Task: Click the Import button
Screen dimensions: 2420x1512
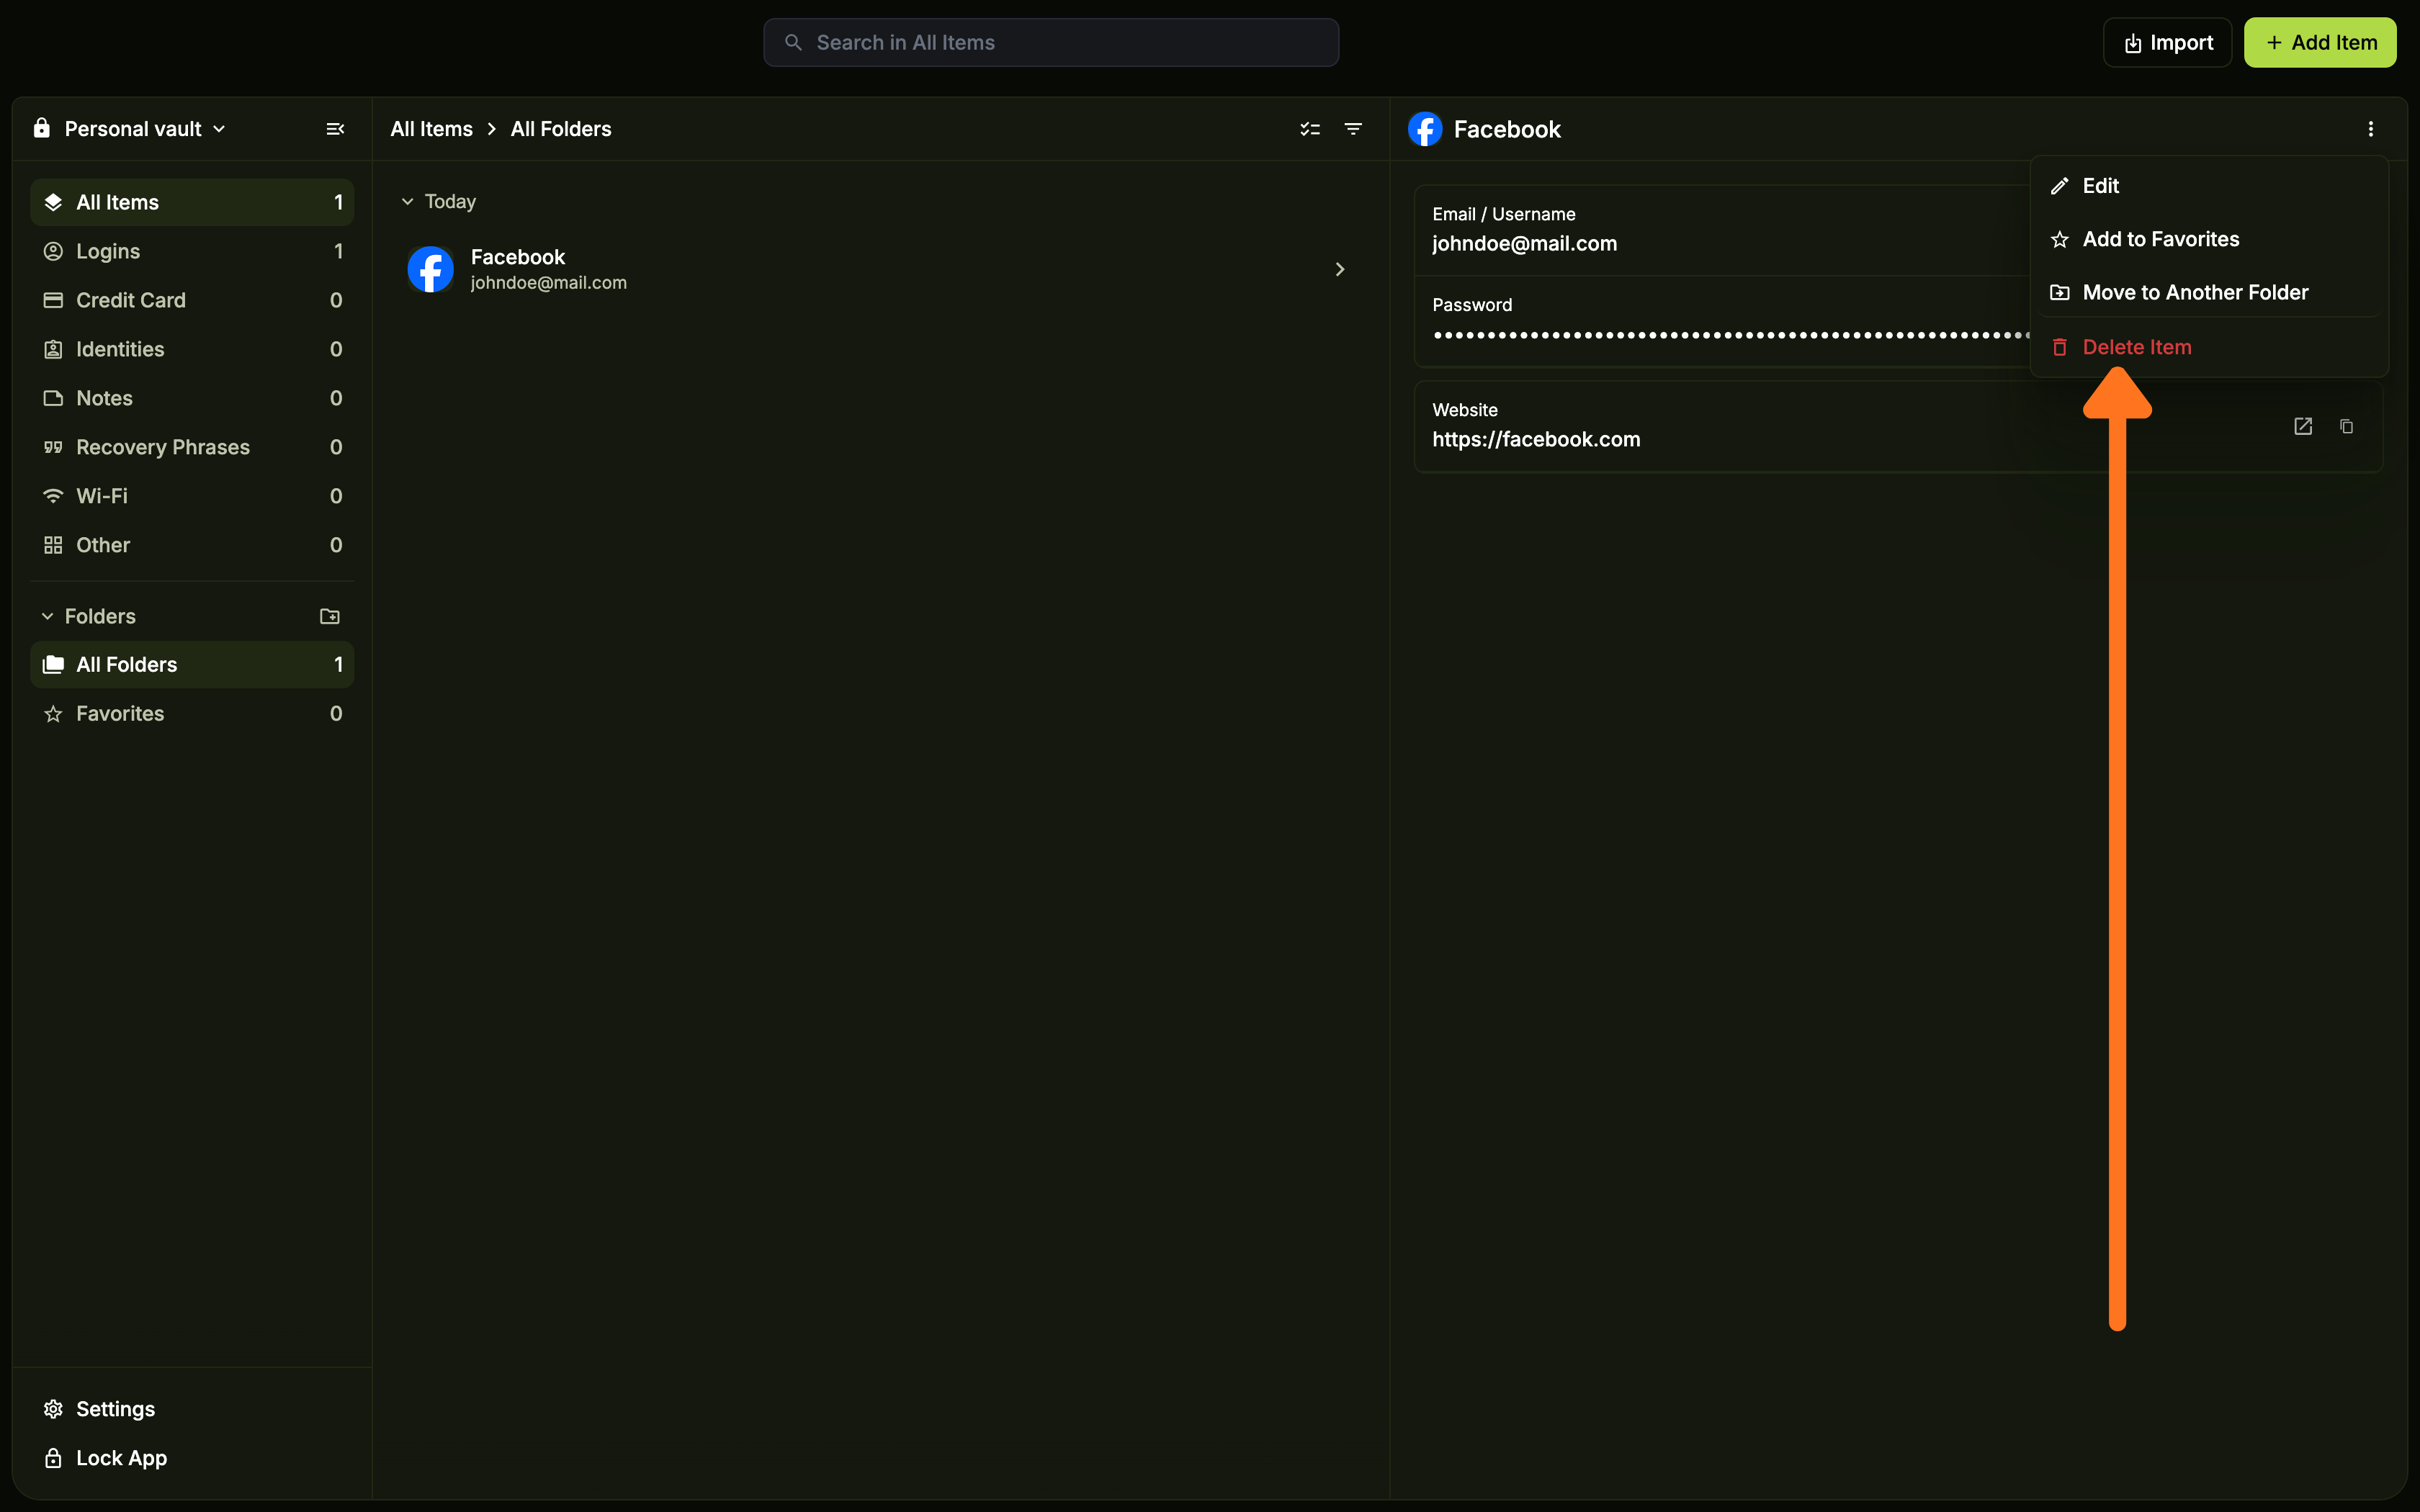Action: click(2167, 43)
